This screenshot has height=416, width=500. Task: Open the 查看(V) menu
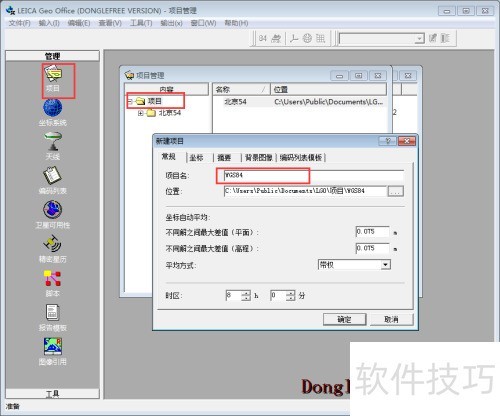pos(110,23)
